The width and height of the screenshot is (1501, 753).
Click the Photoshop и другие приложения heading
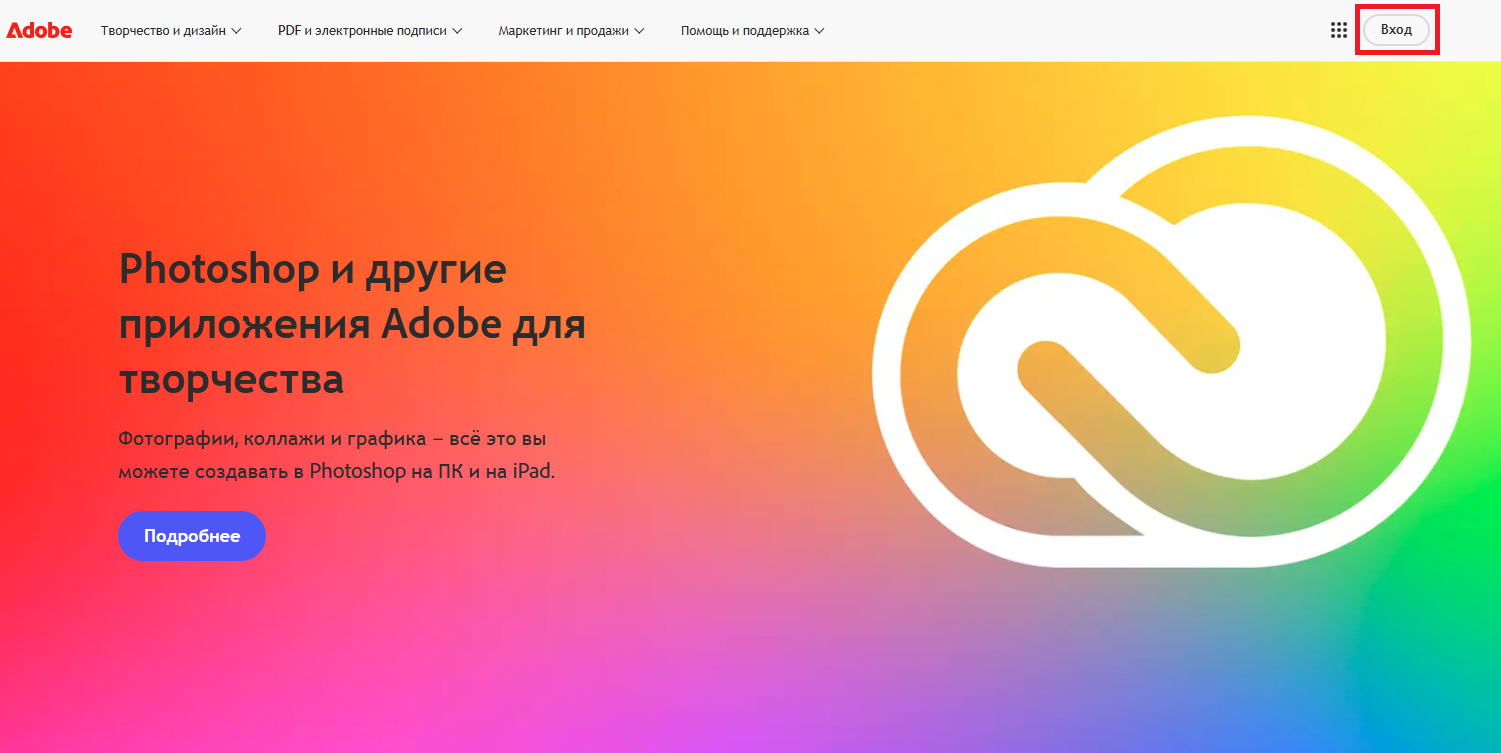coord(352,324)
